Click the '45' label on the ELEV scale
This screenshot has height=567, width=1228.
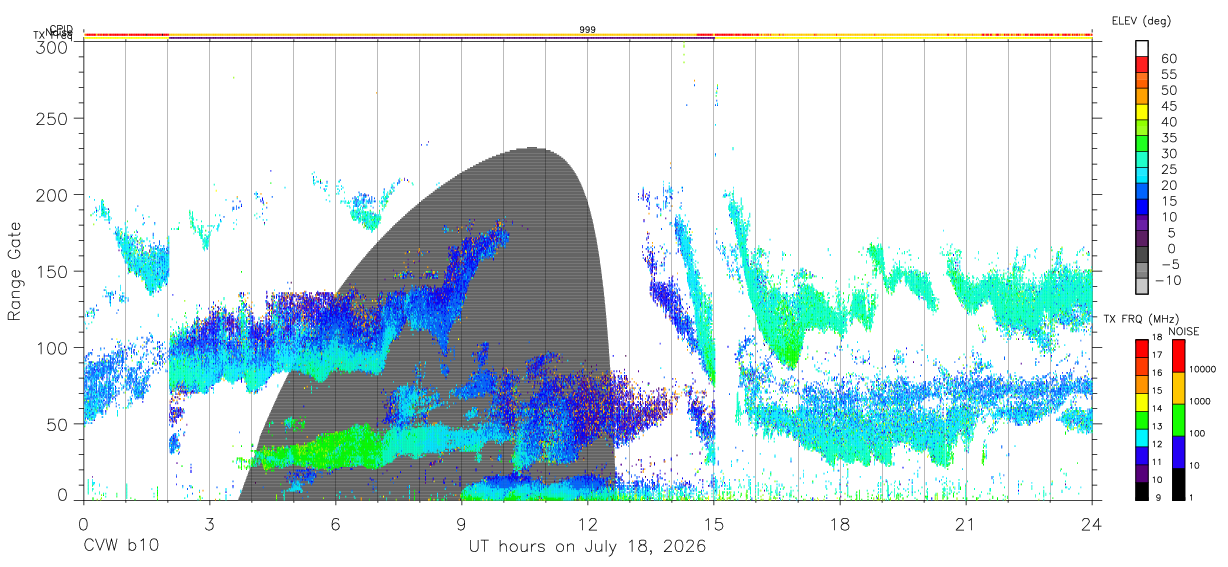(1168, 105)
